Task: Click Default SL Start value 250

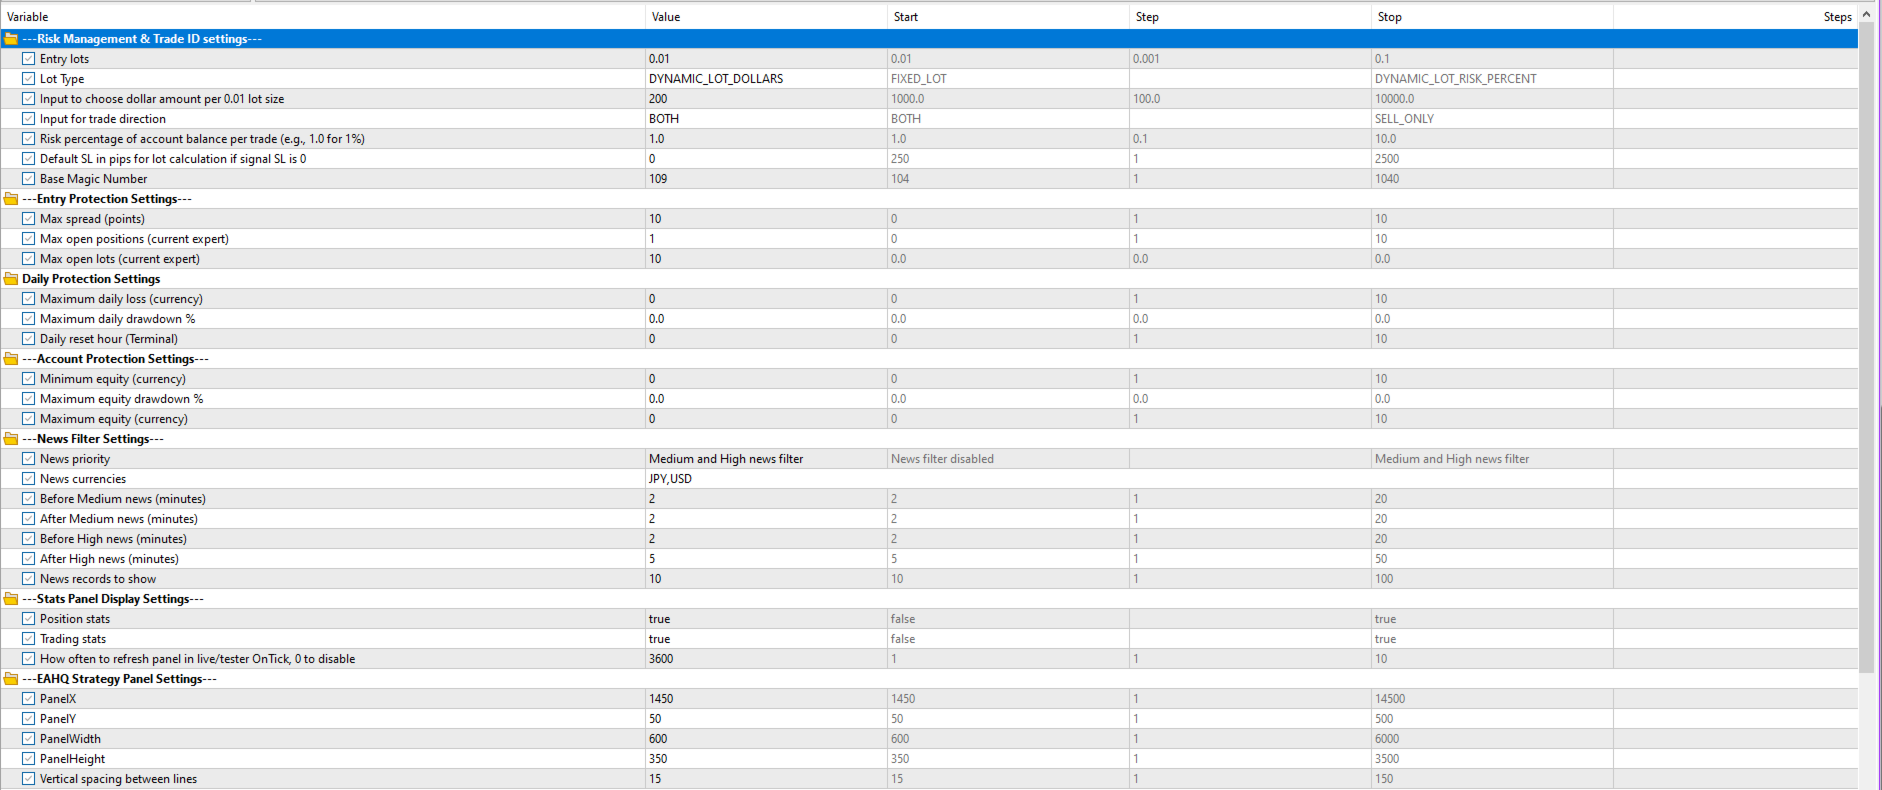Action: pyautogui.click(x=1008, y=159)
